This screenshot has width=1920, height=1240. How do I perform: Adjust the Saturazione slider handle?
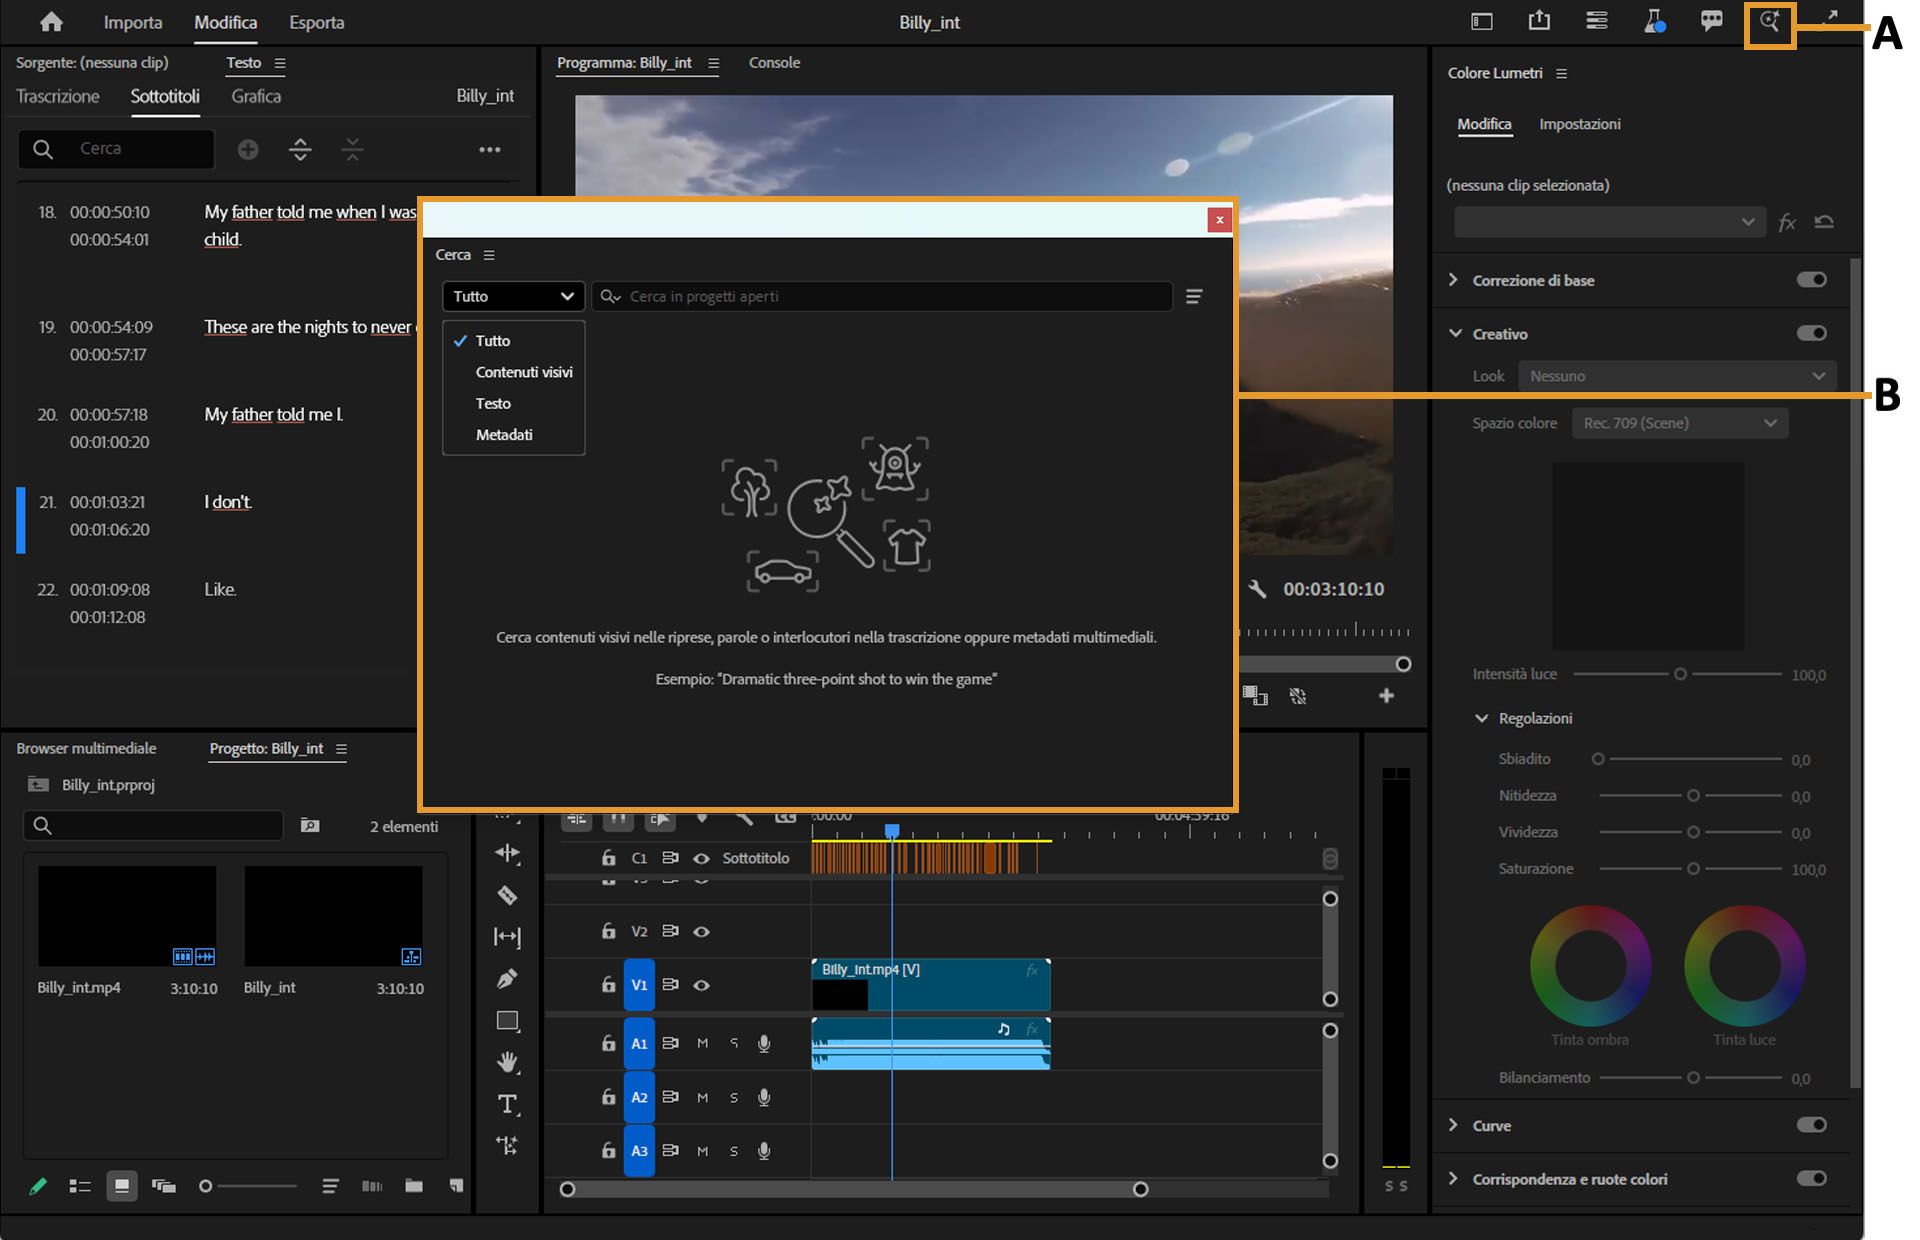(x=1693, y=869)
